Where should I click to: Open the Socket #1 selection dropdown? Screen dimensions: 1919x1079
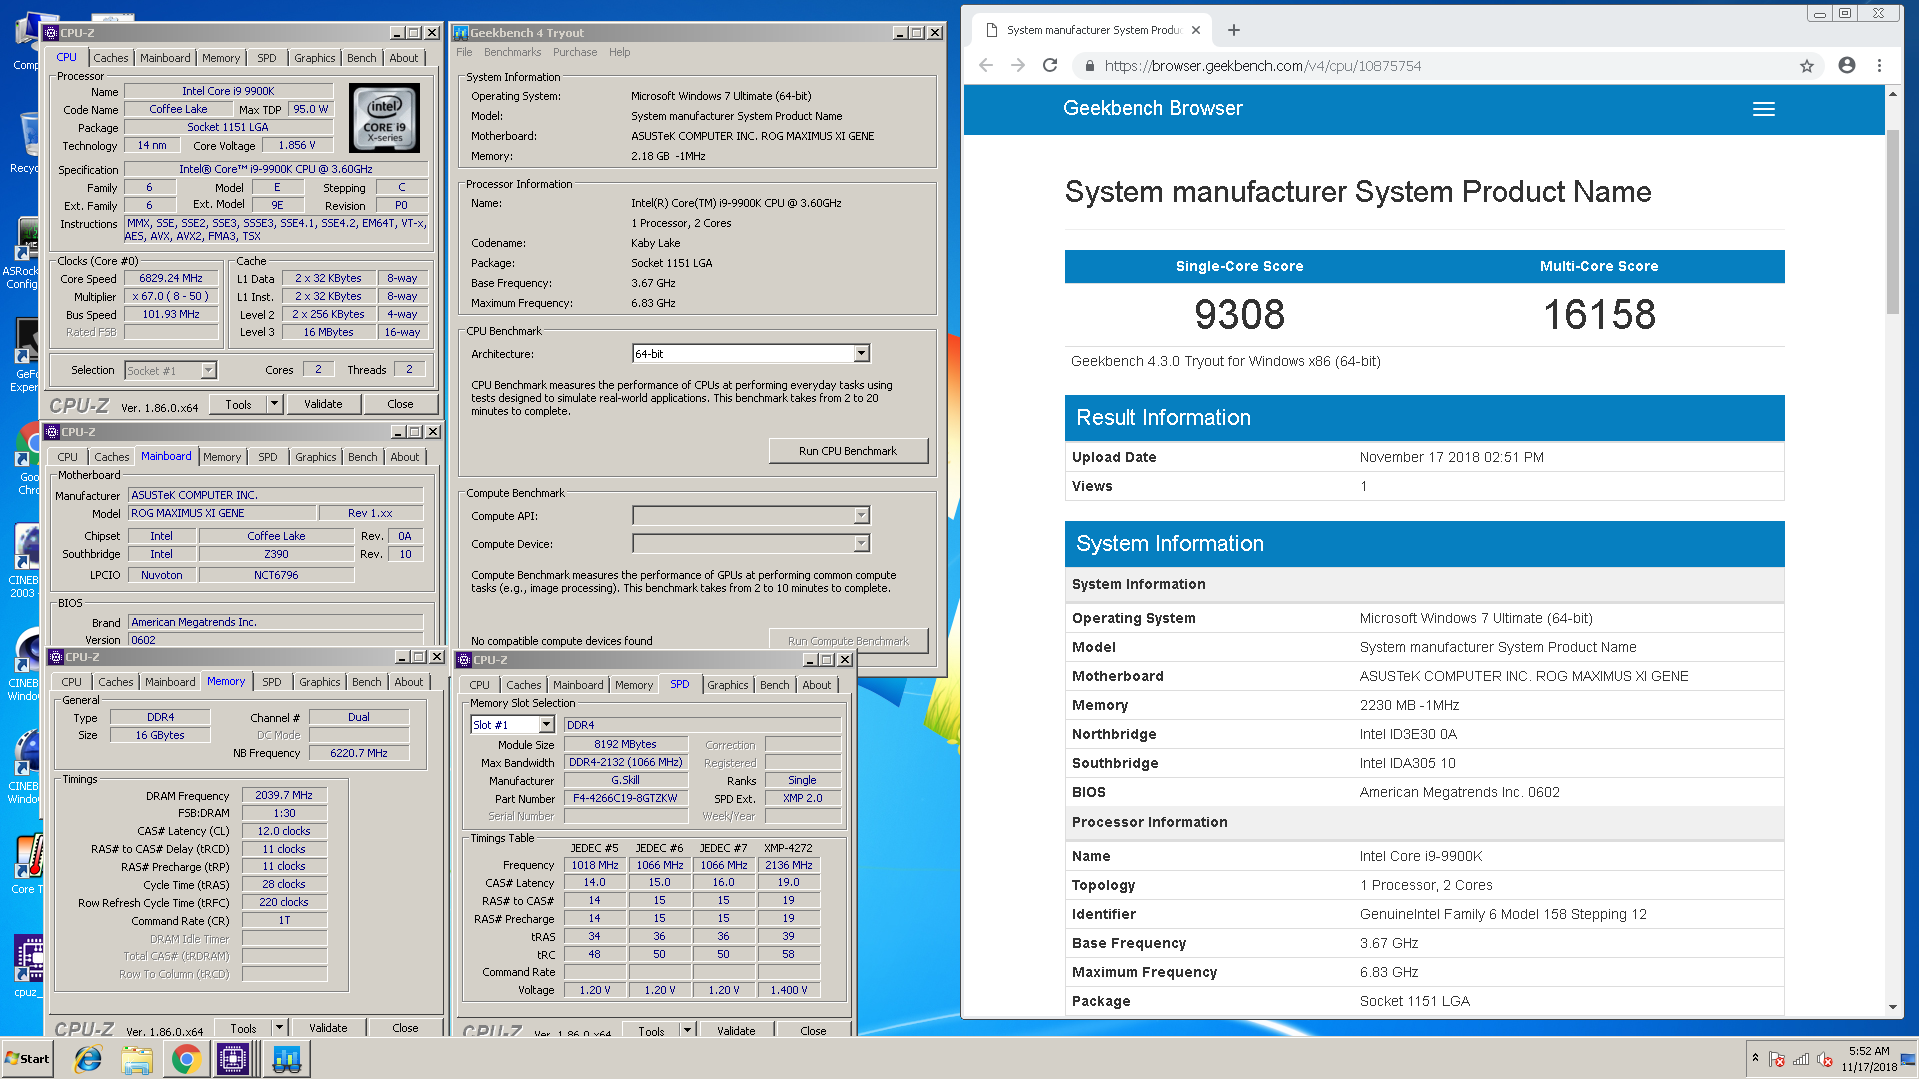tap(208, 371)
